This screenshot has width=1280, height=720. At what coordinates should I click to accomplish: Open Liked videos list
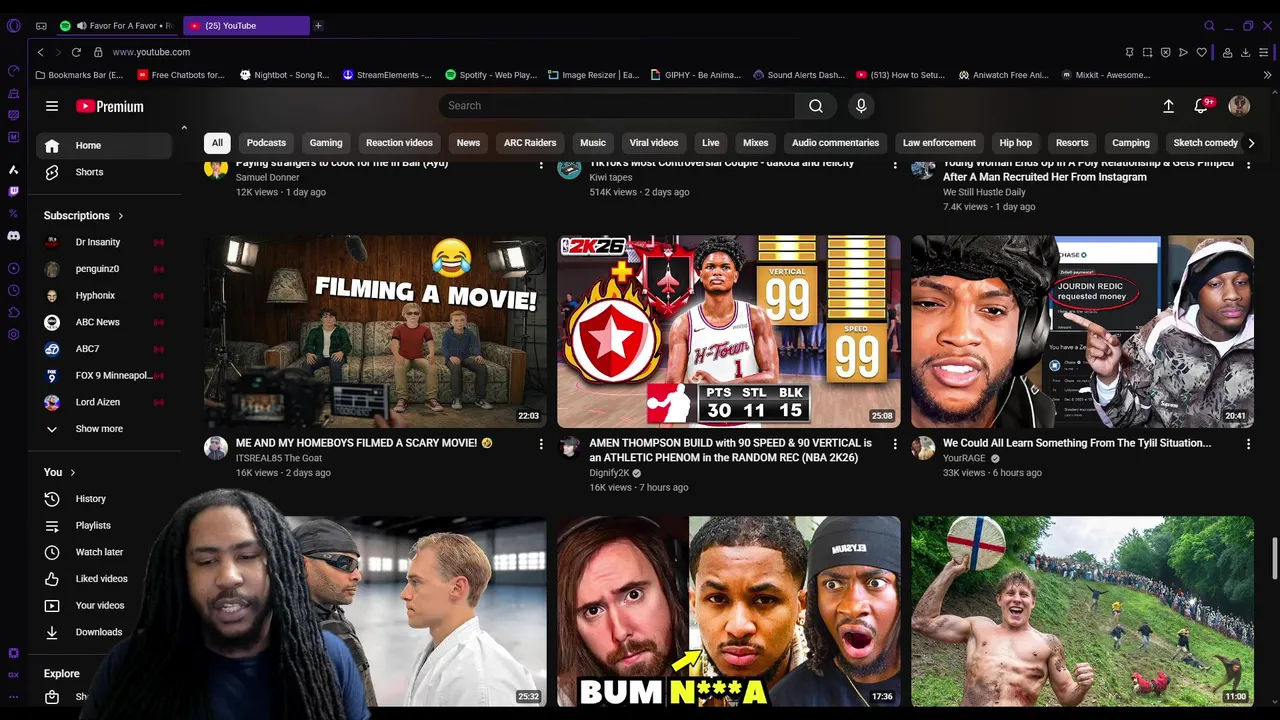(101, 579)
